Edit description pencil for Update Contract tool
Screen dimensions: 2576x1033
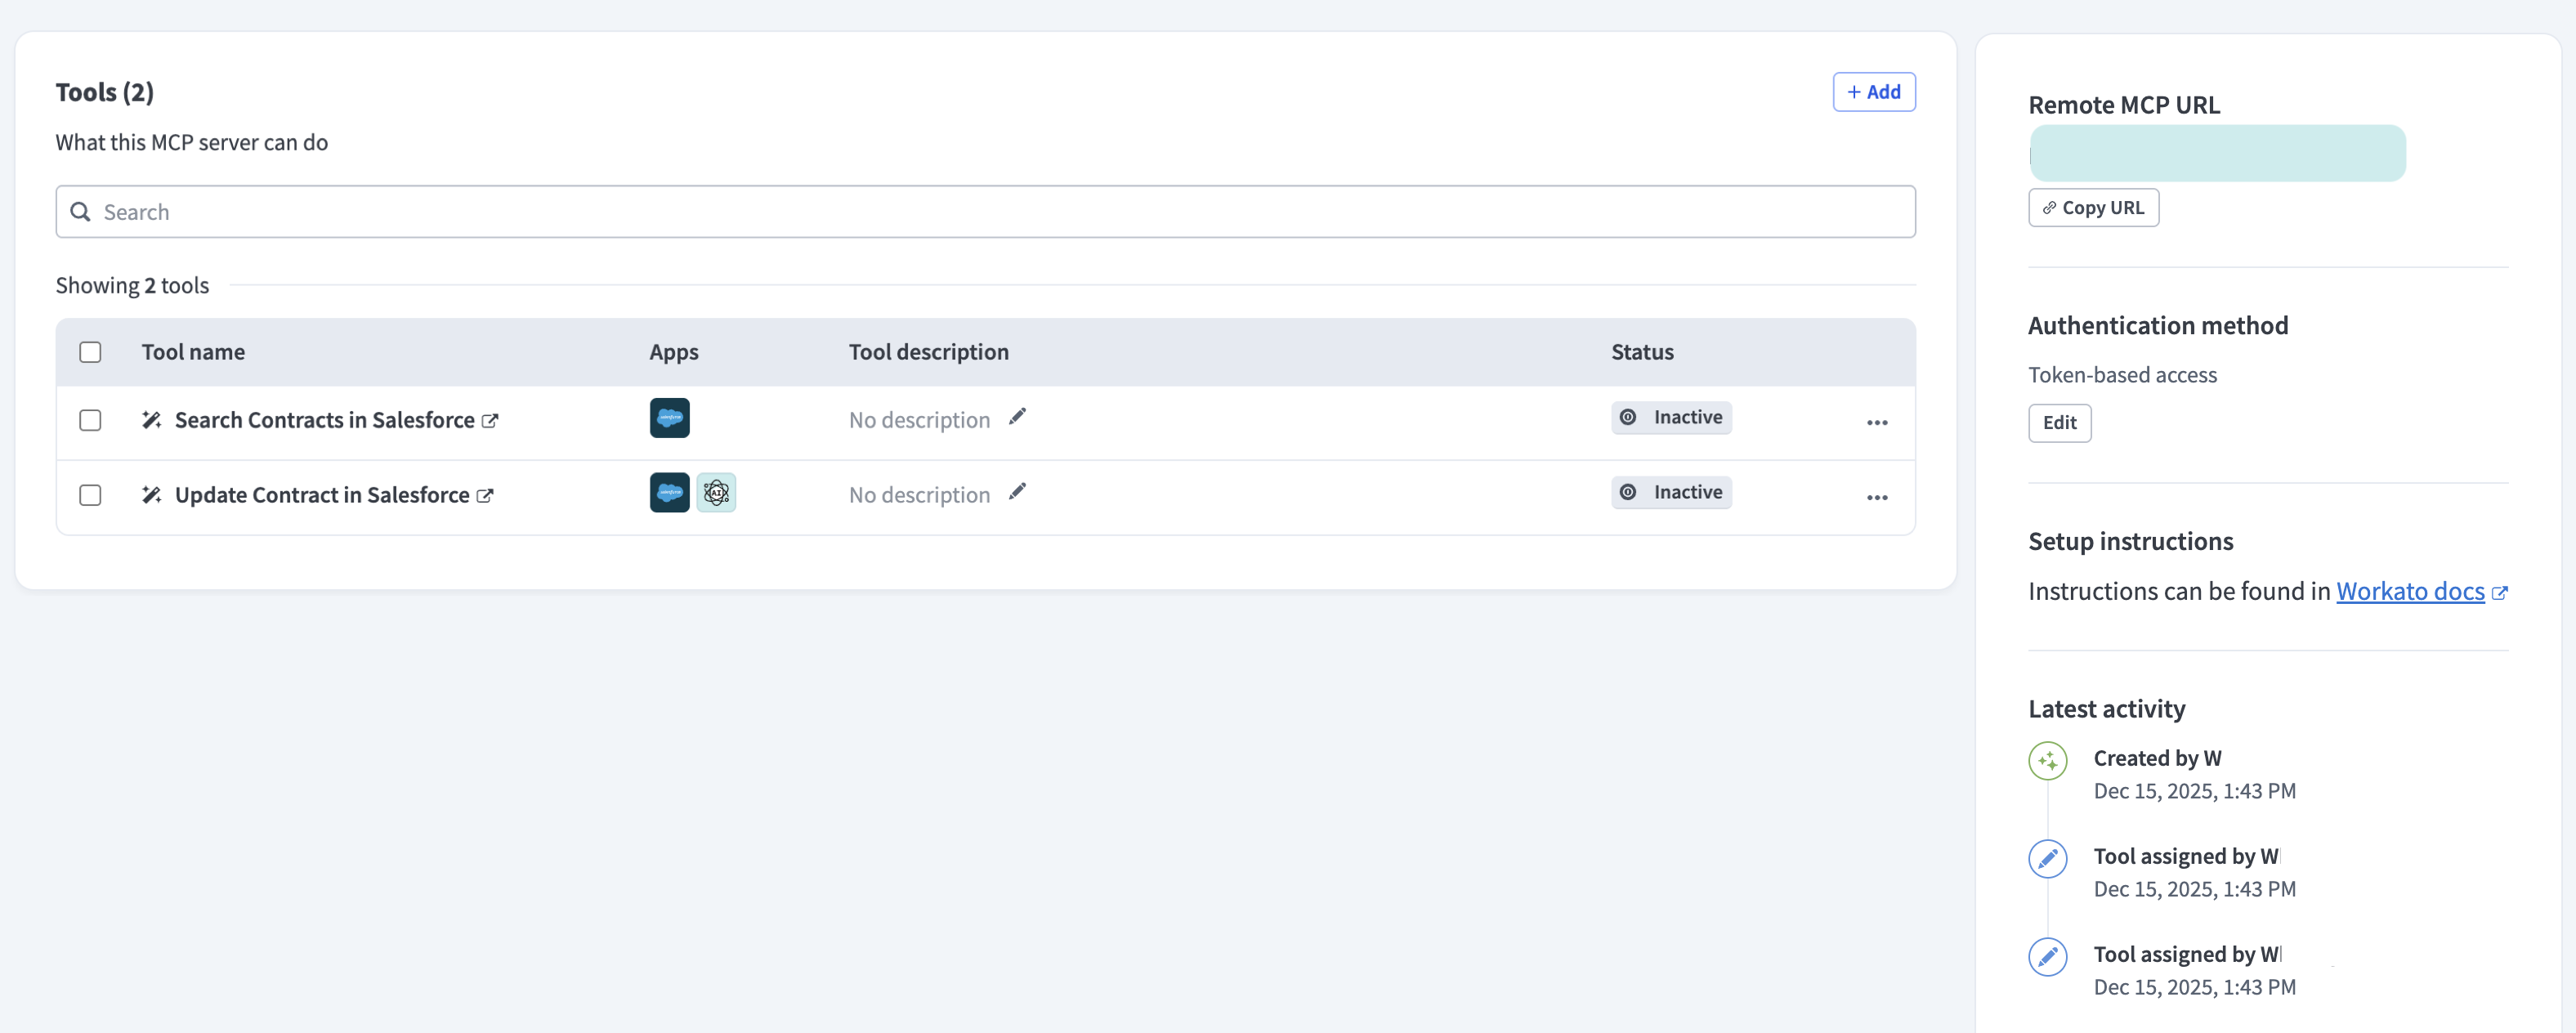[x=1017, y=492]
